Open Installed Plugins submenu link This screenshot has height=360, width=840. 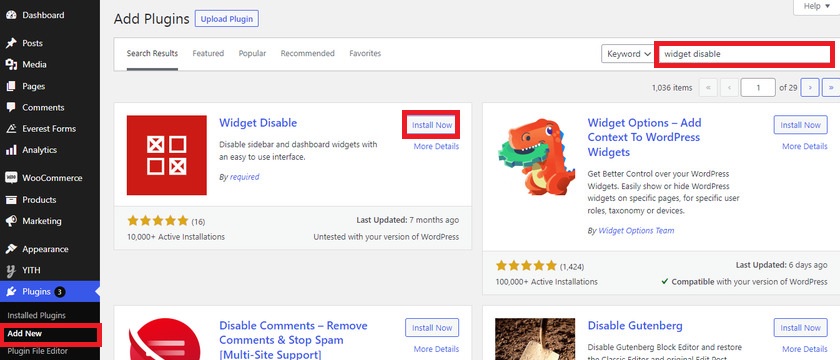[36, 316]
